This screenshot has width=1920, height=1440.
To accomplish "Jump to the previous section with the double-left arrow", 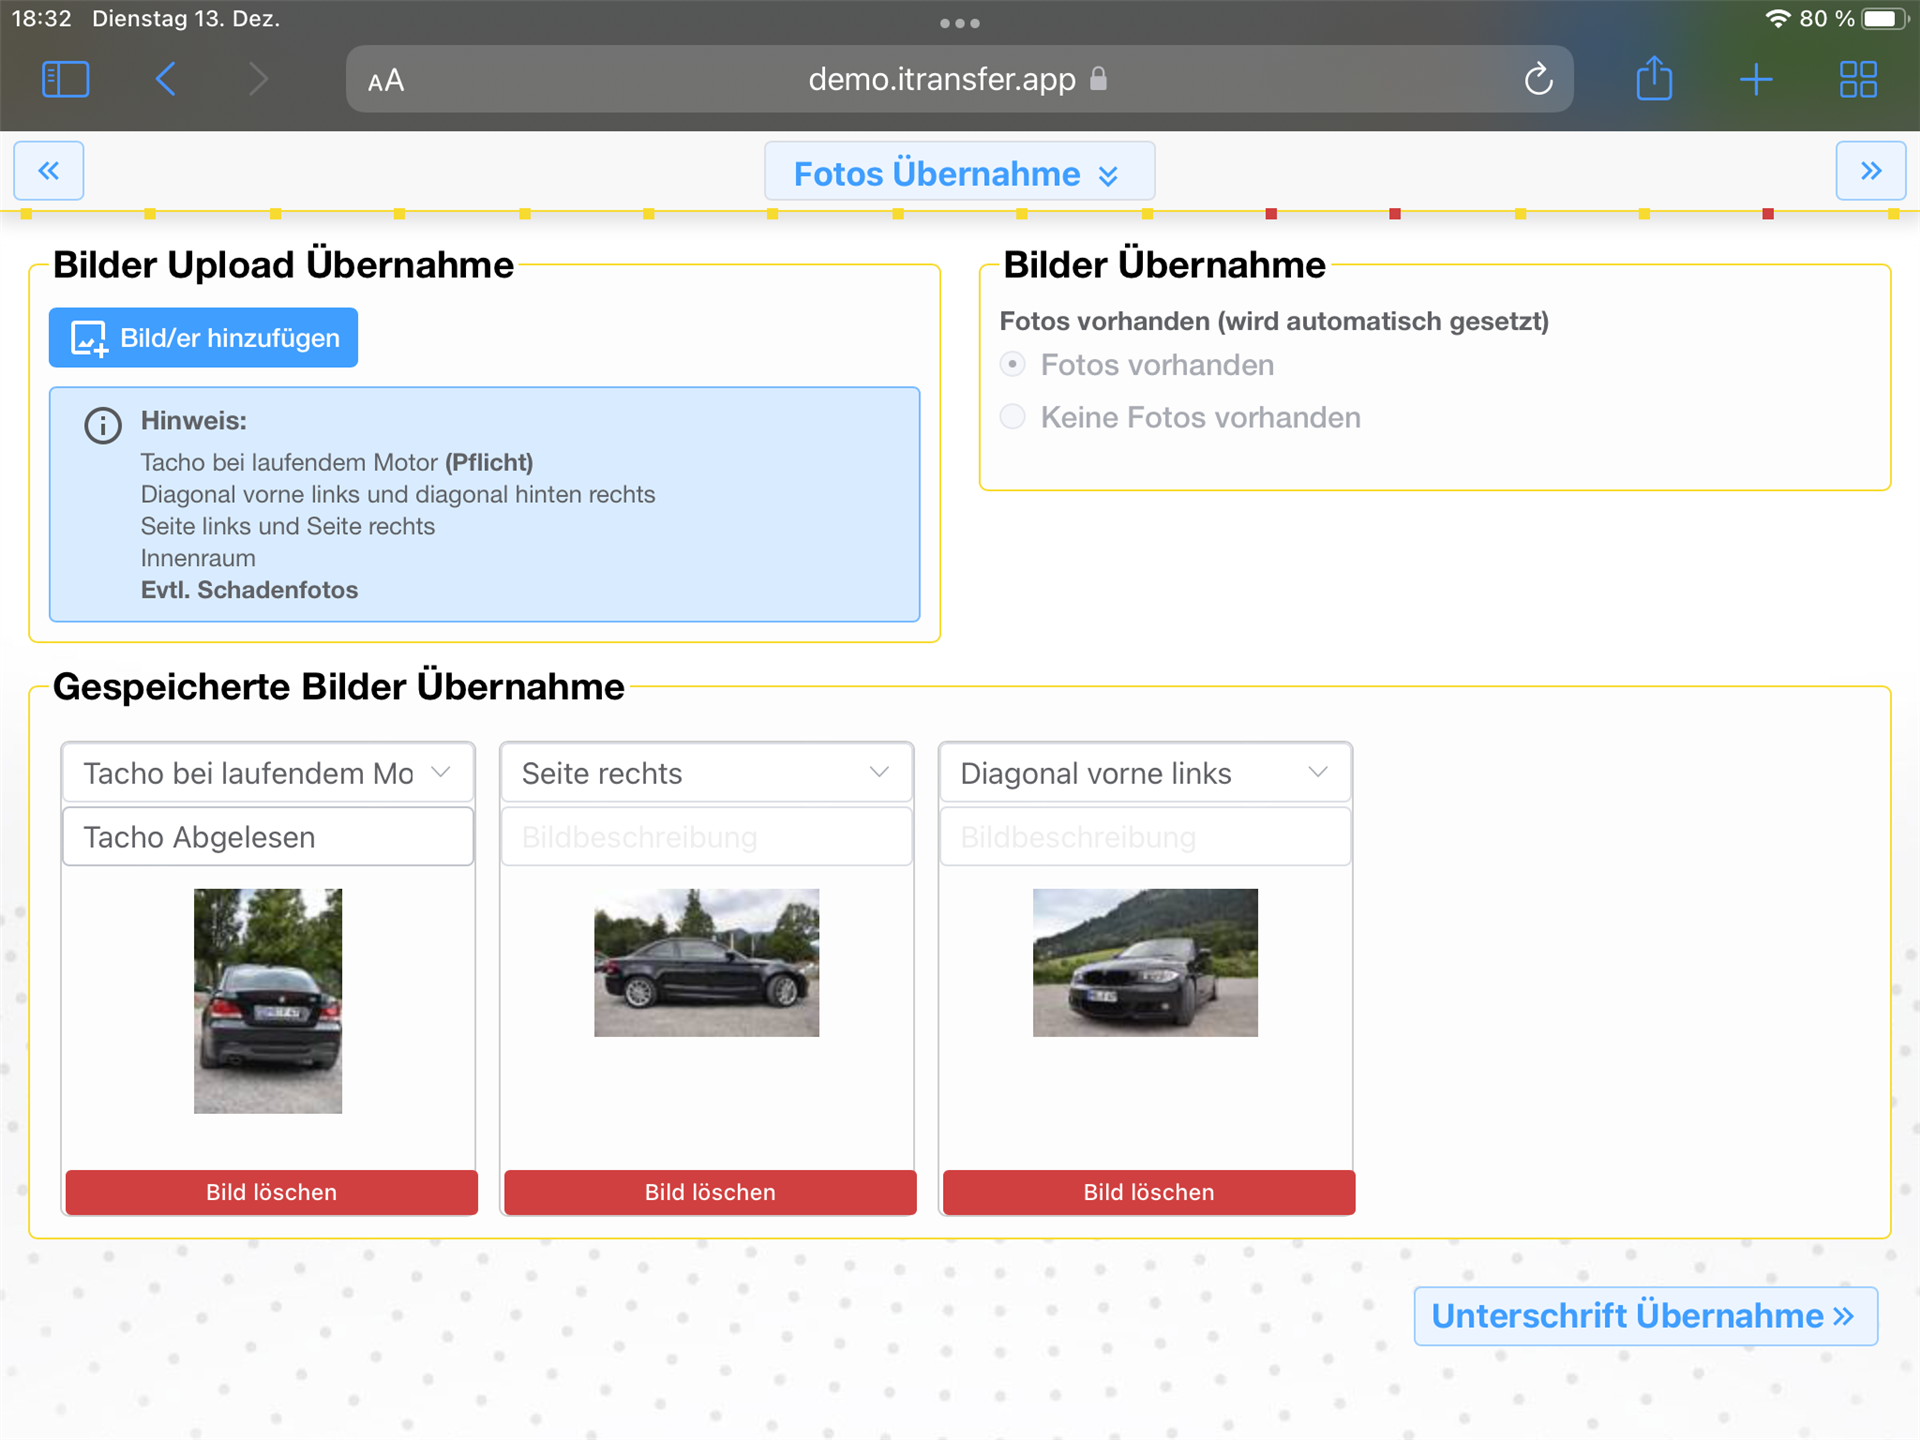I will 49,171.
